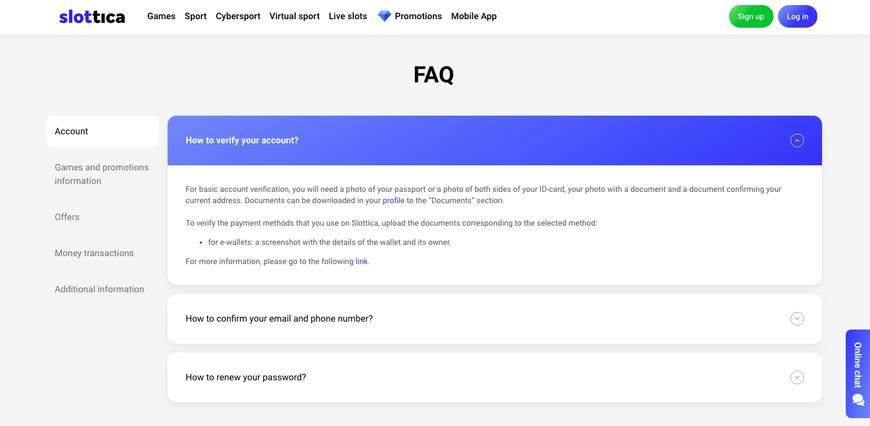Expand 'How to renew your password?' chevron
870x426 pixels.
coord(797,378)
